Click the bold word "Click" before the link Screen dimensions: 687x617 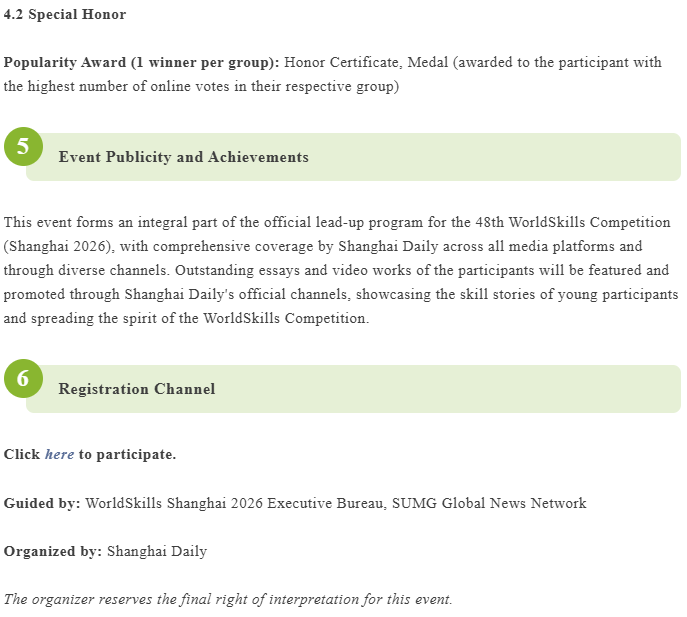coord(22,454)
